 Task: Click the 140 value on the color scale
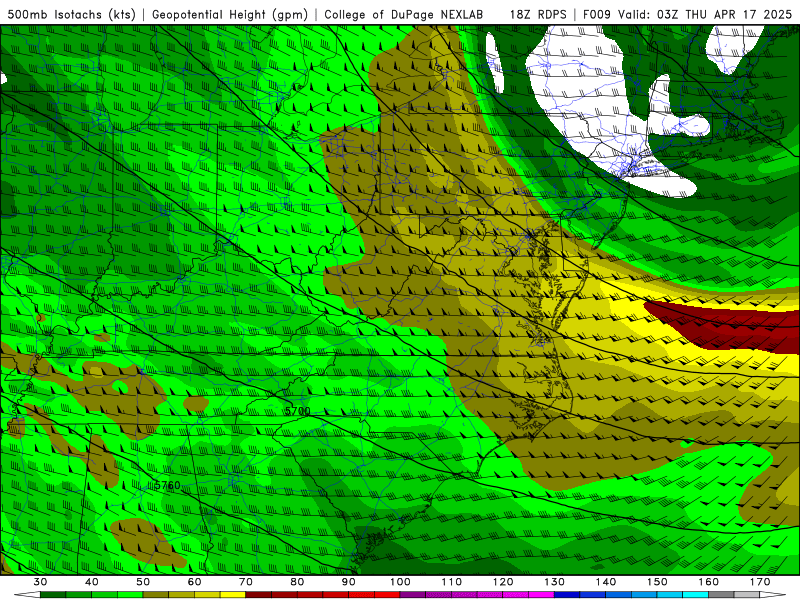(x=606, y=582)
